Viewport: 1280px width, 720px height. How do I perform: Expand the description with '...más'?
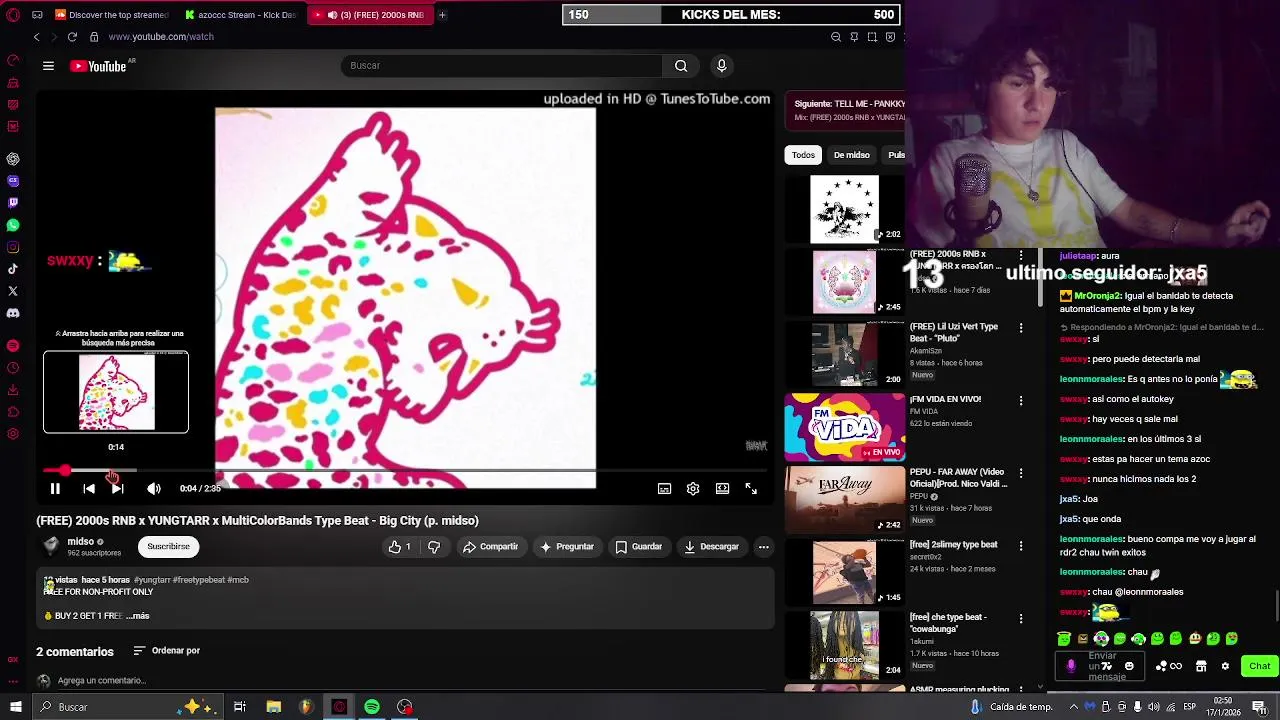(x=138, y=616)
